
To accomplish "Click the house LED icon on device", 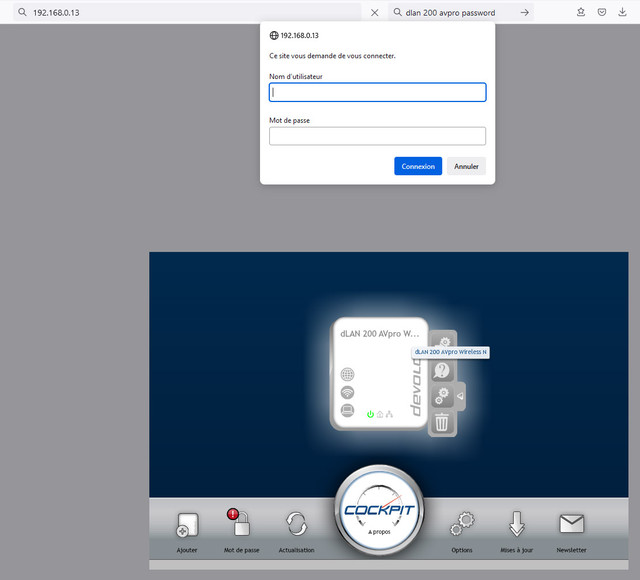I will (380, 414).
